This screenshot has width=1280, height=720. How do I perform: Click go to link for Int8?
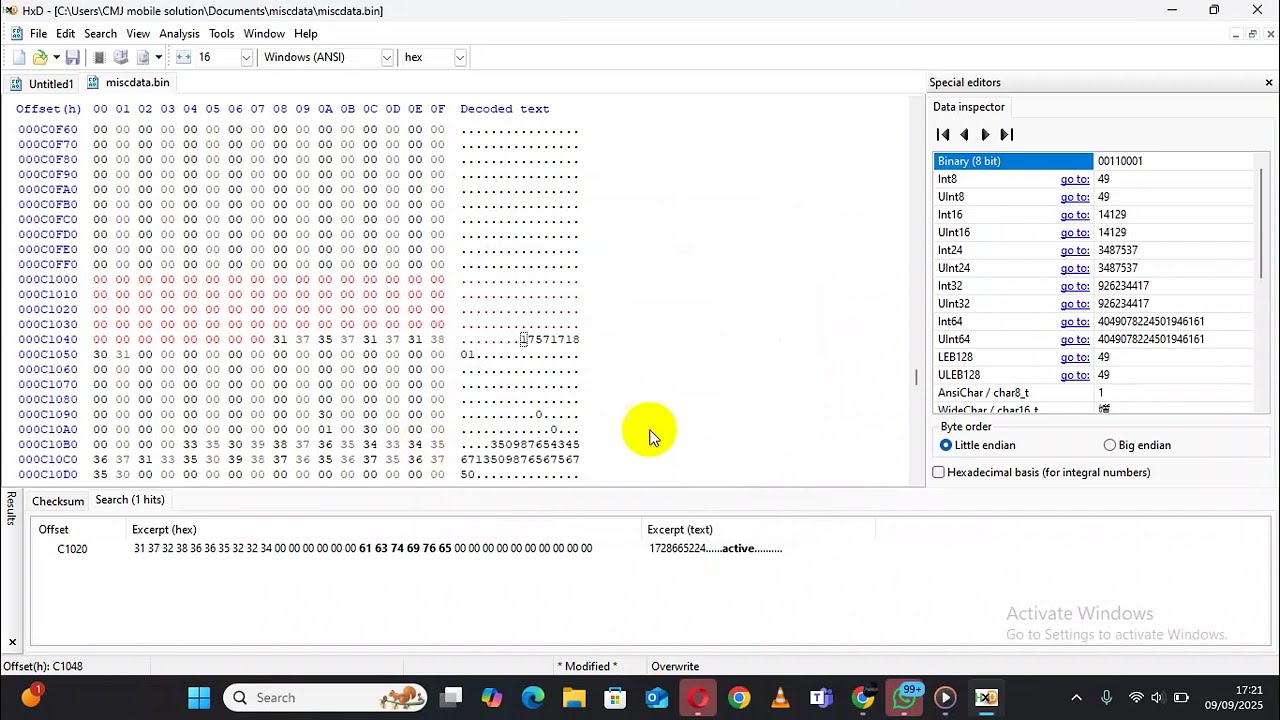[x=1075, y=179]
